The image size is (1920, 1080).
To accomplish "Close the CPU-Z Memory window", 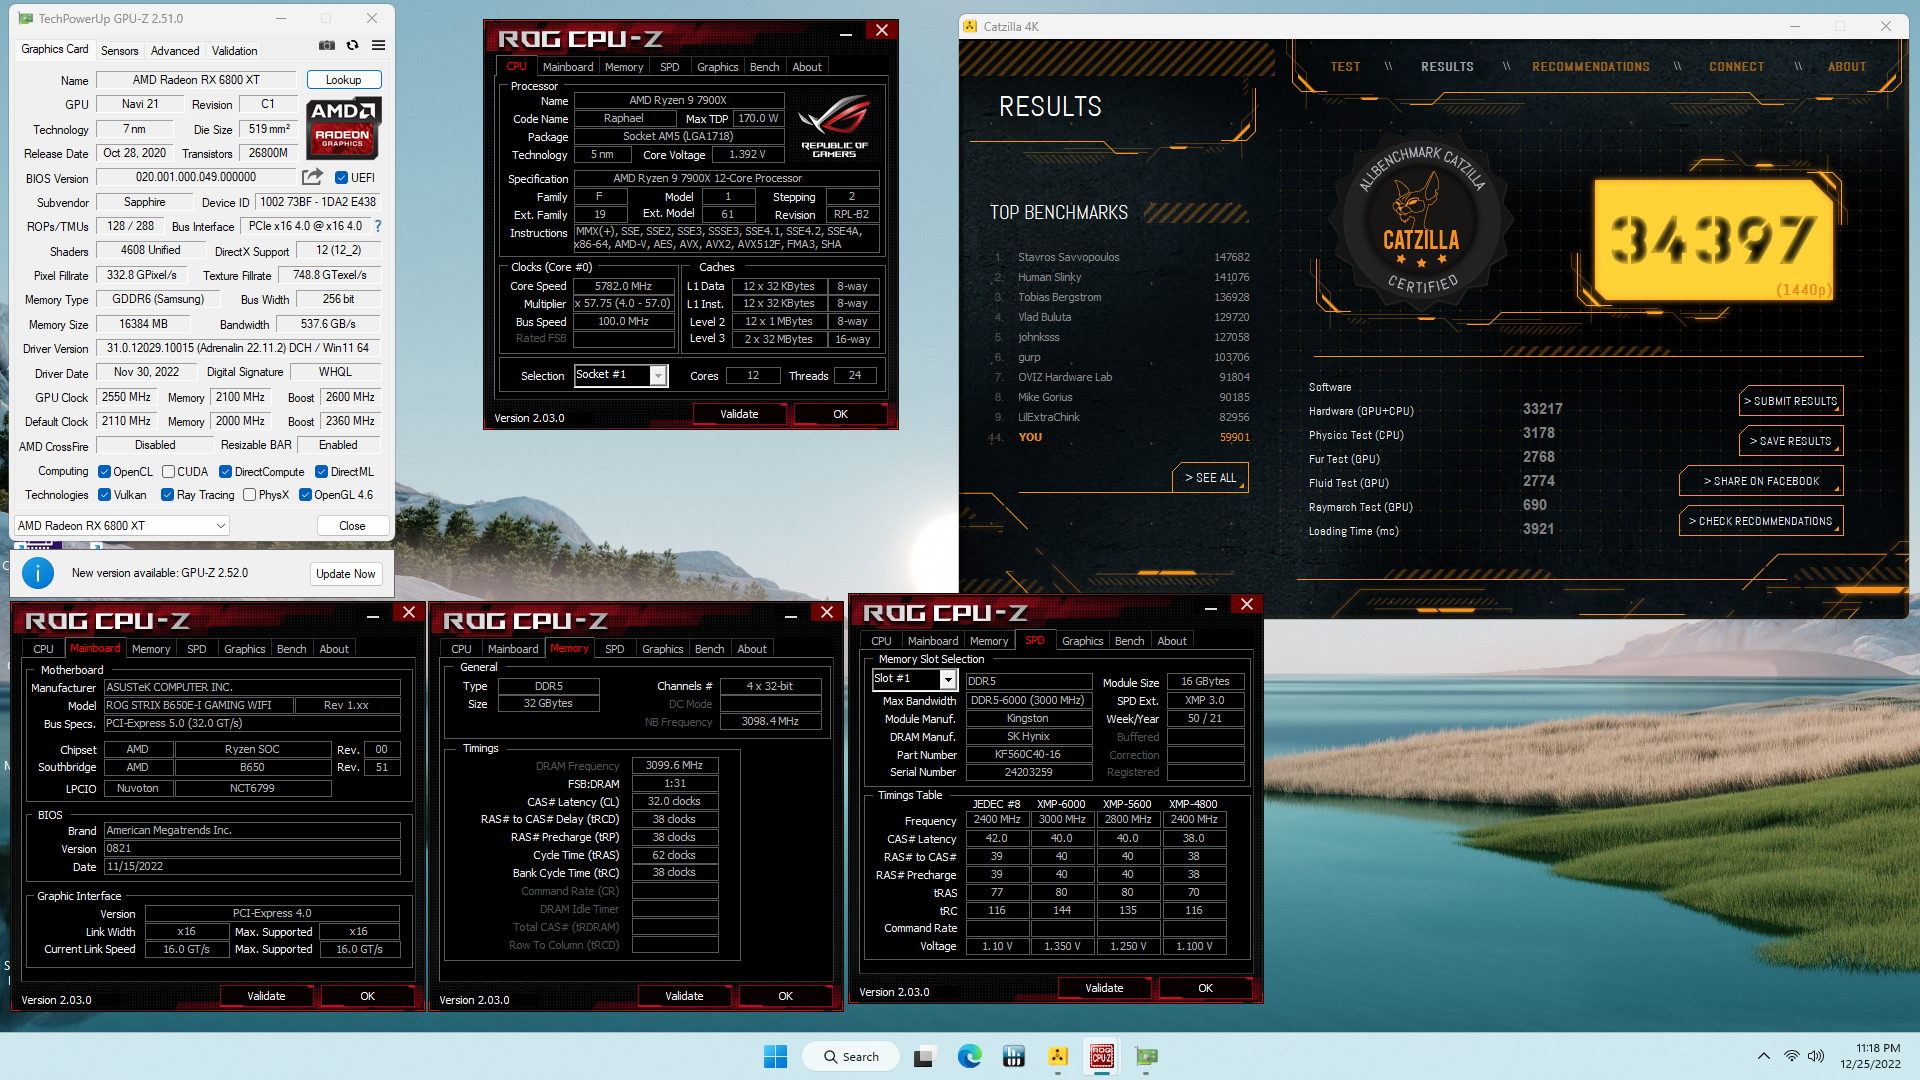I will pyautogui.click(x=827, y=612).
